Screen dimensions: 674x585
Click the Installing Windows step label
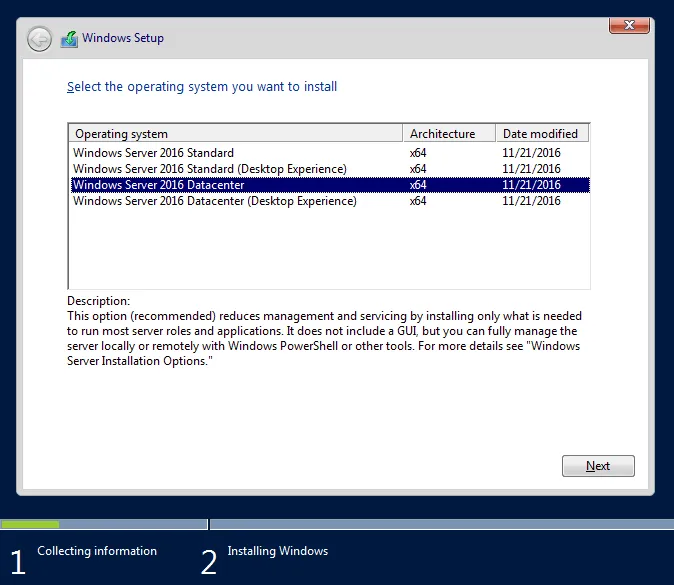(x=277, y=551)
